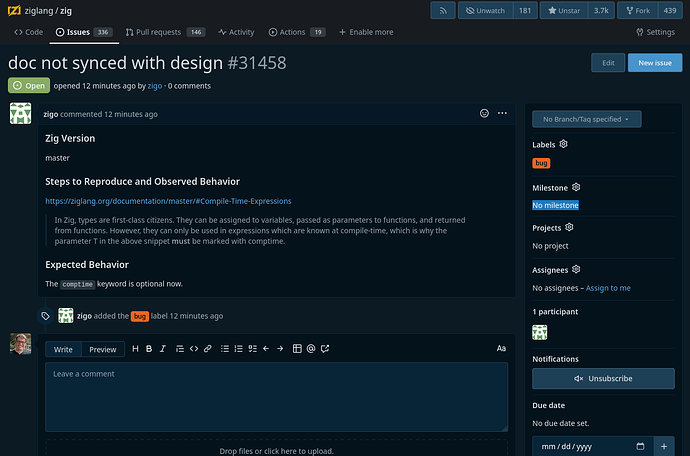Click the Edit issue title button
690x456 pixels.
click(x=608, y=63)
